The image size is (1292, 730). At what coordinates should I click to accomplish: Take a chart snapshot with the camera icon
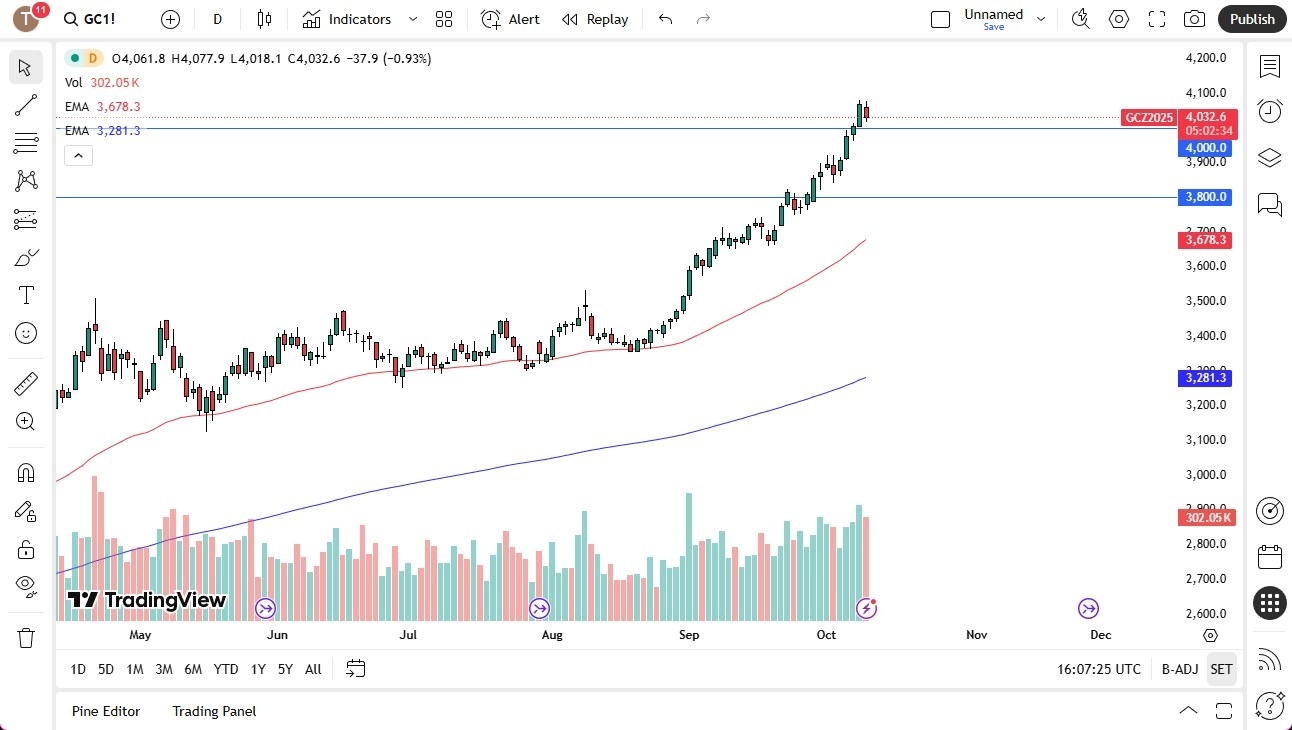coord(1194,19)
